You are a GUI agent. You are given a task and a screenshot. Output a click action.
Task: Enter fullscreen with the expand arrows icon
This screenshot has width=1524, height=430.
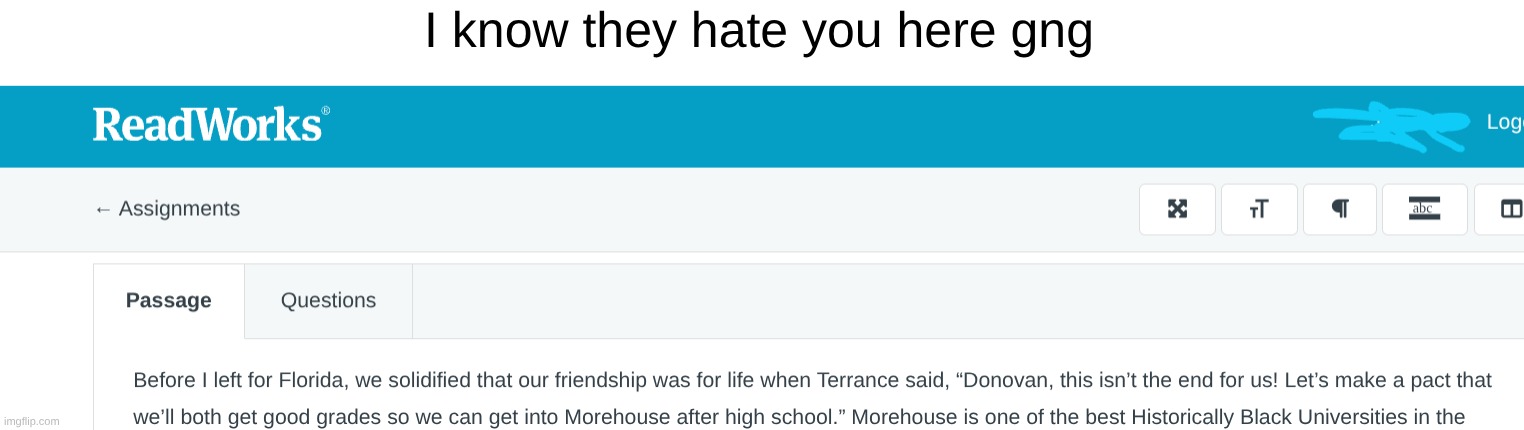pyautogui.click(x=1177, y=209)
